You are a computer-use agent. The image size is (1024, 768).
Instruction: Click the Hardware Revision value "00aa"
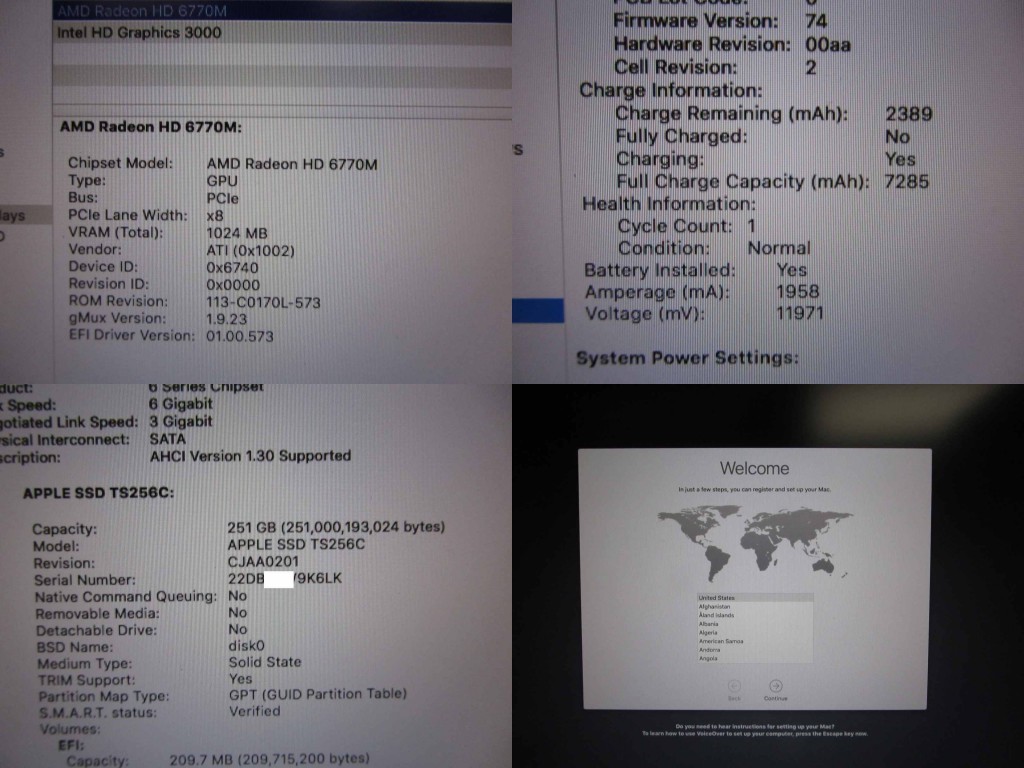click(828, 44)
